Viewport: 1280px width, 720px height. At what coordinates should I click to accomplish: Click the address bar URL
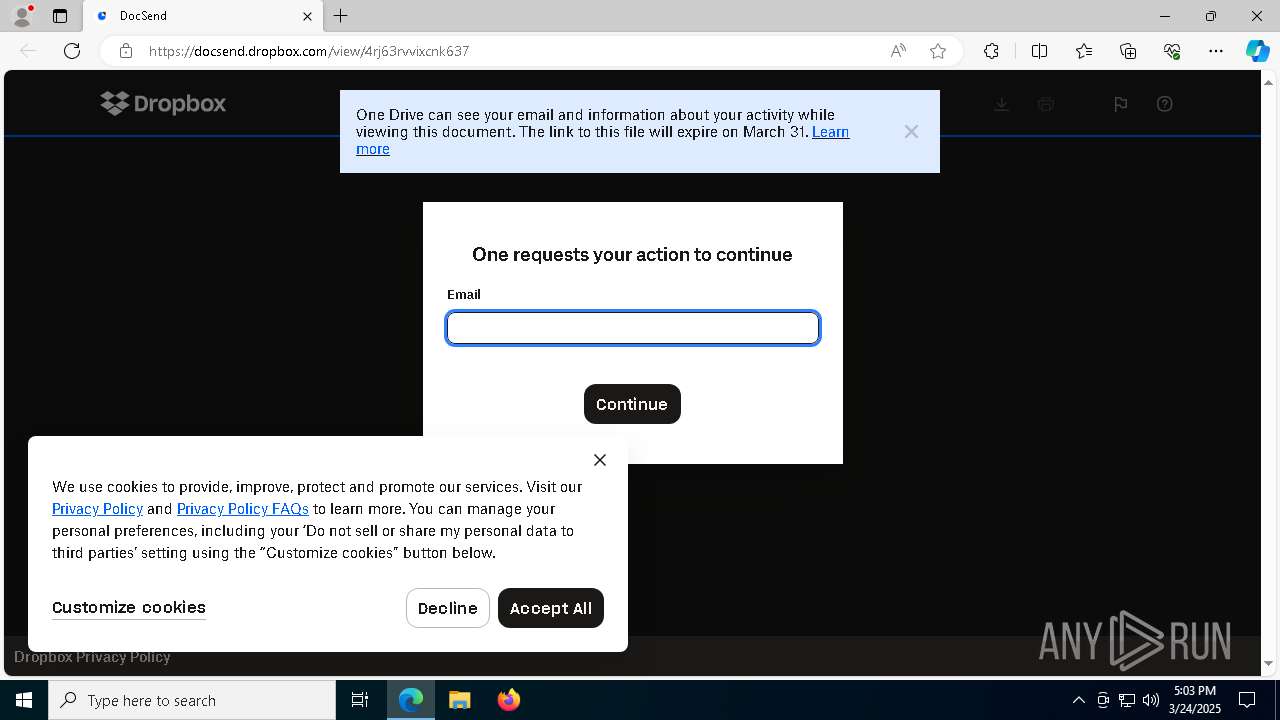[309, 51]
